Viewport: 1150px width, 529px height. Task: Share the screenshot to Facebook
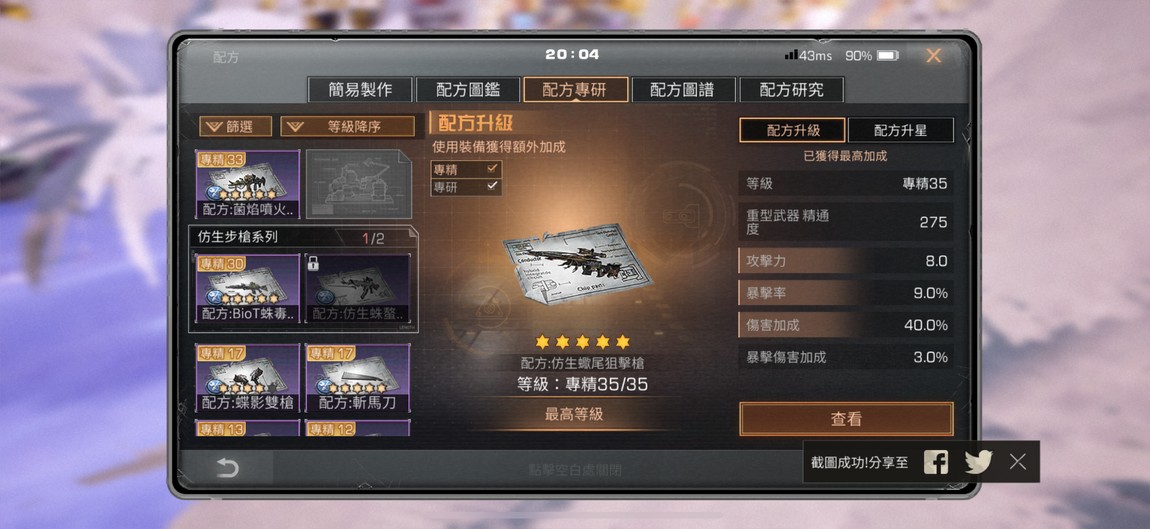pos(935,462)
